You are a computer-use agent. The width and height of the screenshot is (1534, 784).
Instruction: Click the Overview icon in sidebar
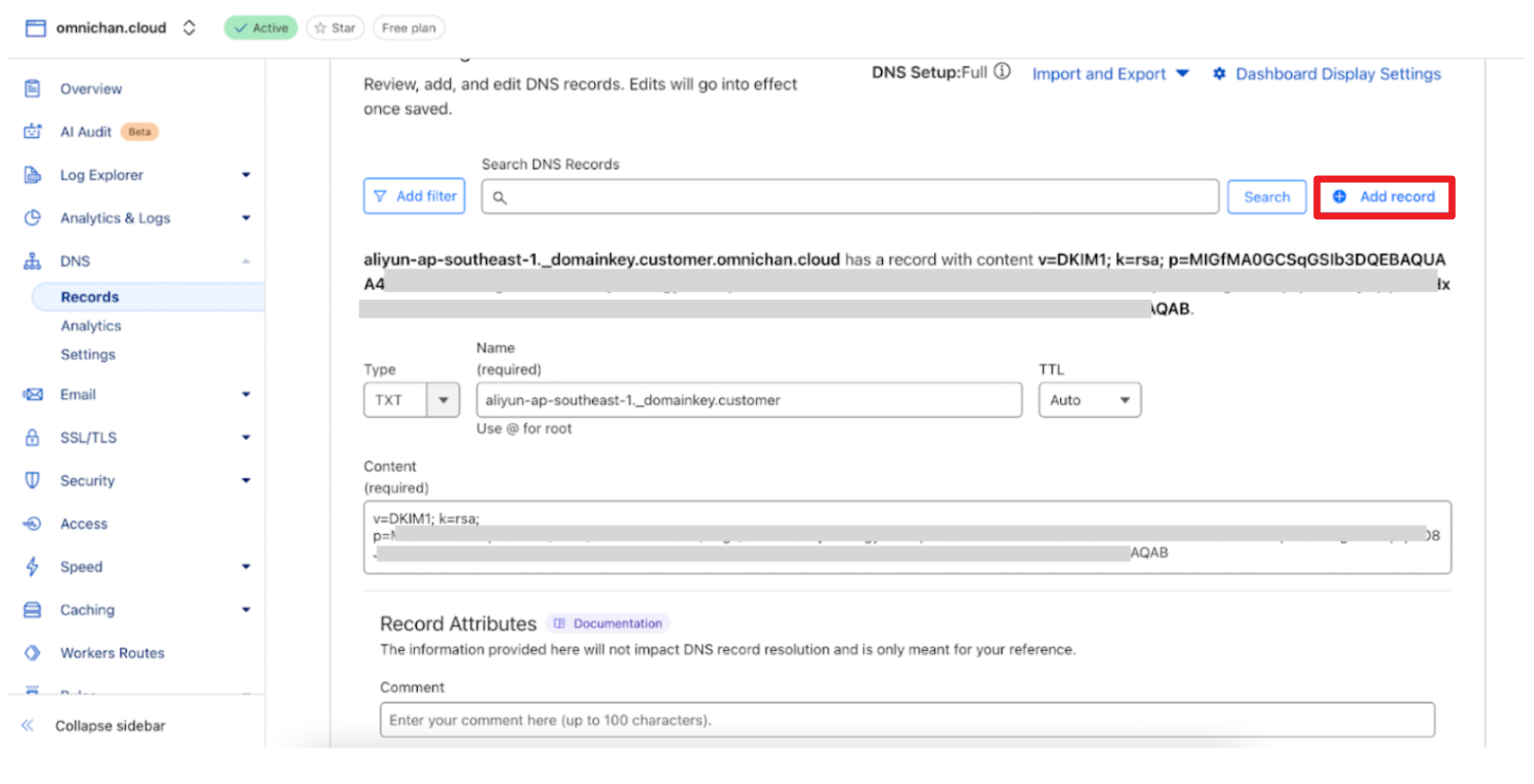[32, 89]
